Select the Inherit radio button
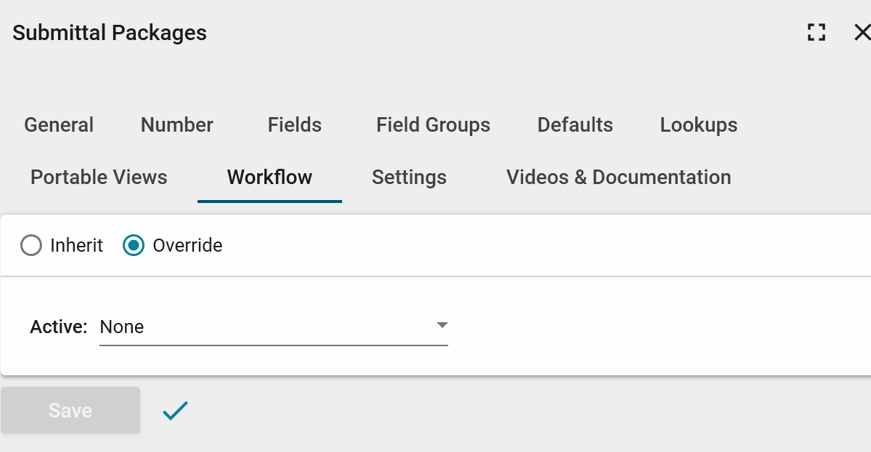 (32, 245)
